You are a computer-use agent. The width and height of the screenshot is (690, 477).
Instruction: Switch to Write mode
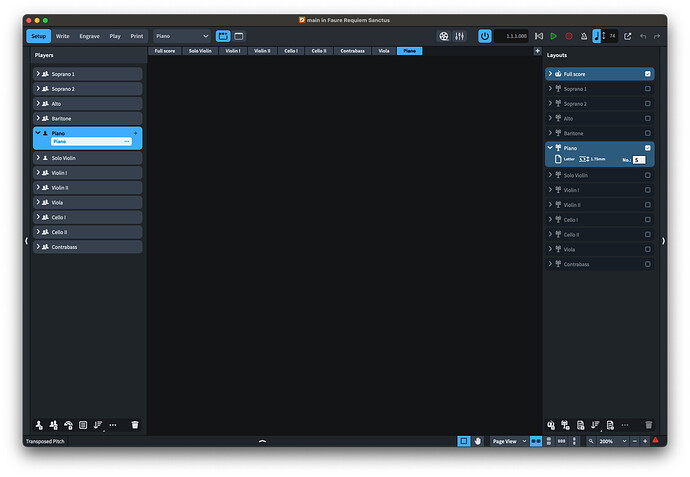click(x=62, y=36)
